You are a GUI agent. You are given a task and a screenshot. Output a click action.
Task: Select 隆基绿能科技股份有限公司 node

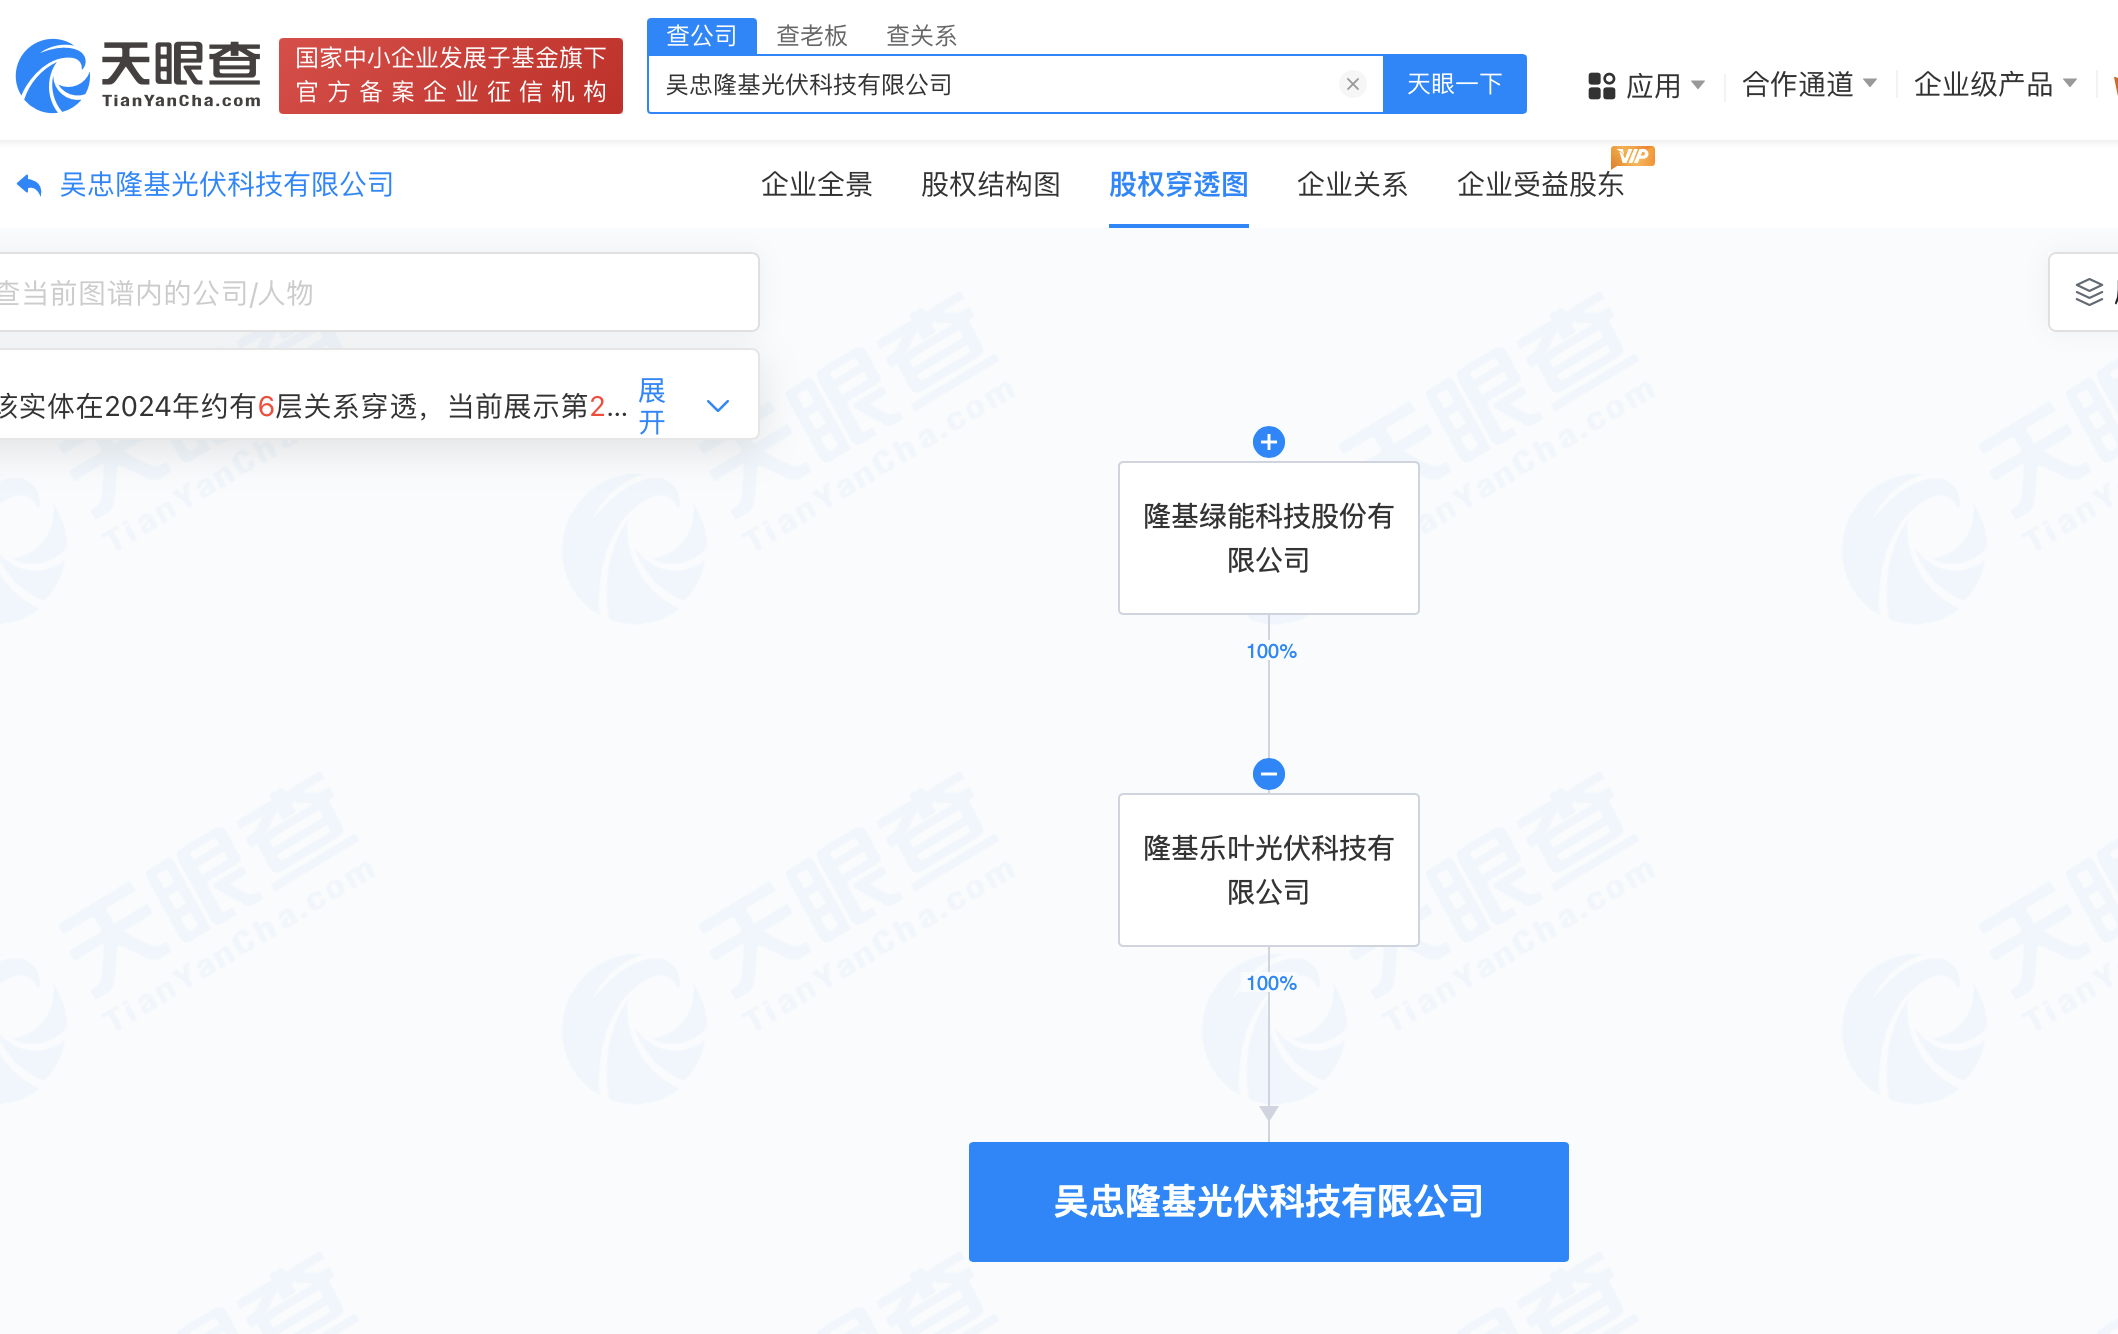tap(1268, 538)
